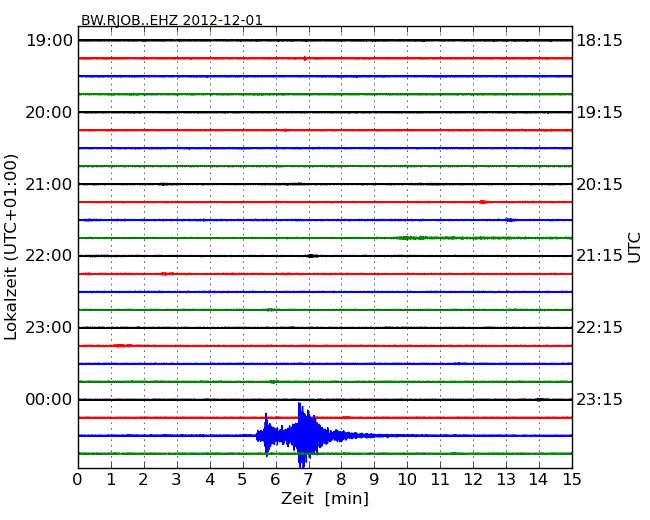Click the red blip near minute 1 after 23:00

pos(123,345)
